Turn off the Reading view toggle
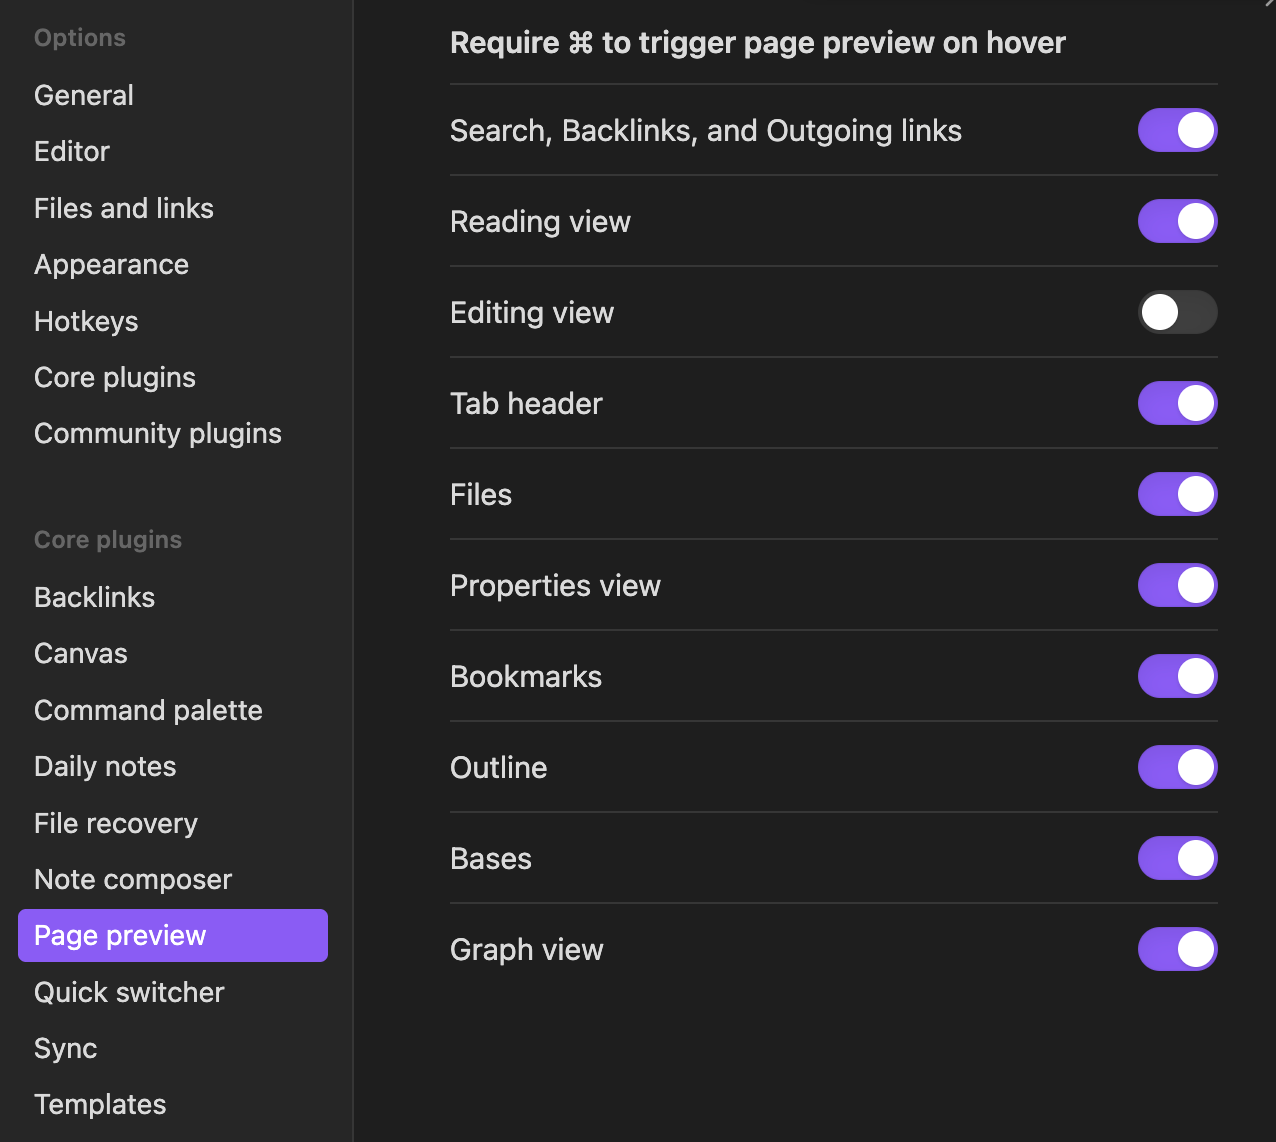Viewport: 1276px width, 1142px height. coord(1177,221)
